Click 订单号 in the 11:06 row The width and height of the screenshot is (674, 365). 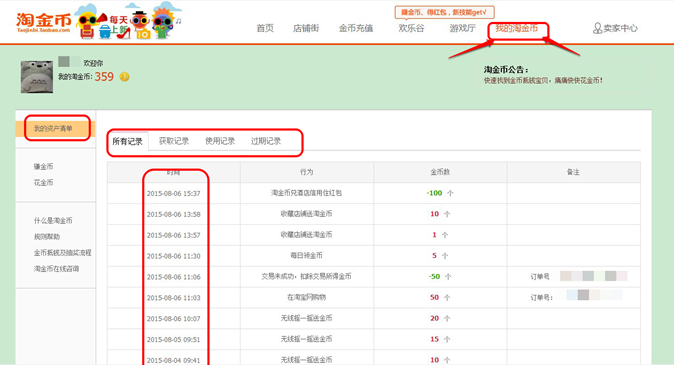click(x=540, y=276)
